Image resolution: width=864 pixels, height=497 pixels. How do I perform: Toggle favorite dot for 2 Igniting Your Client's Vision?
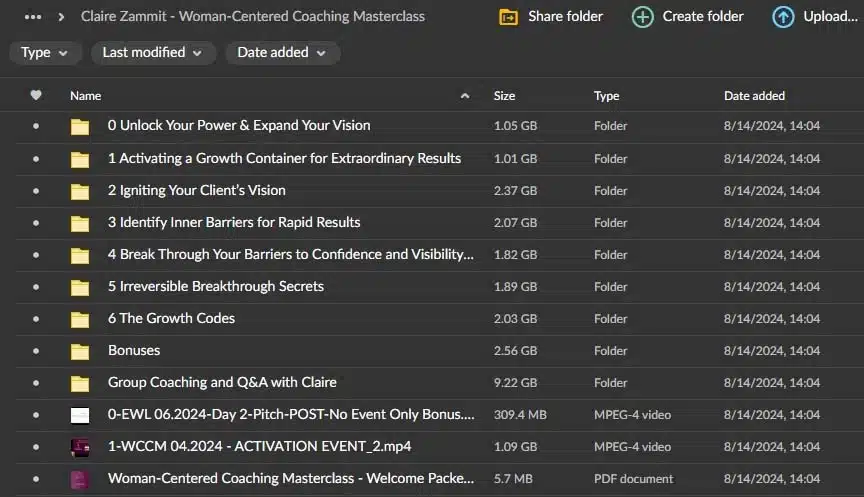(x=36, y=191)
